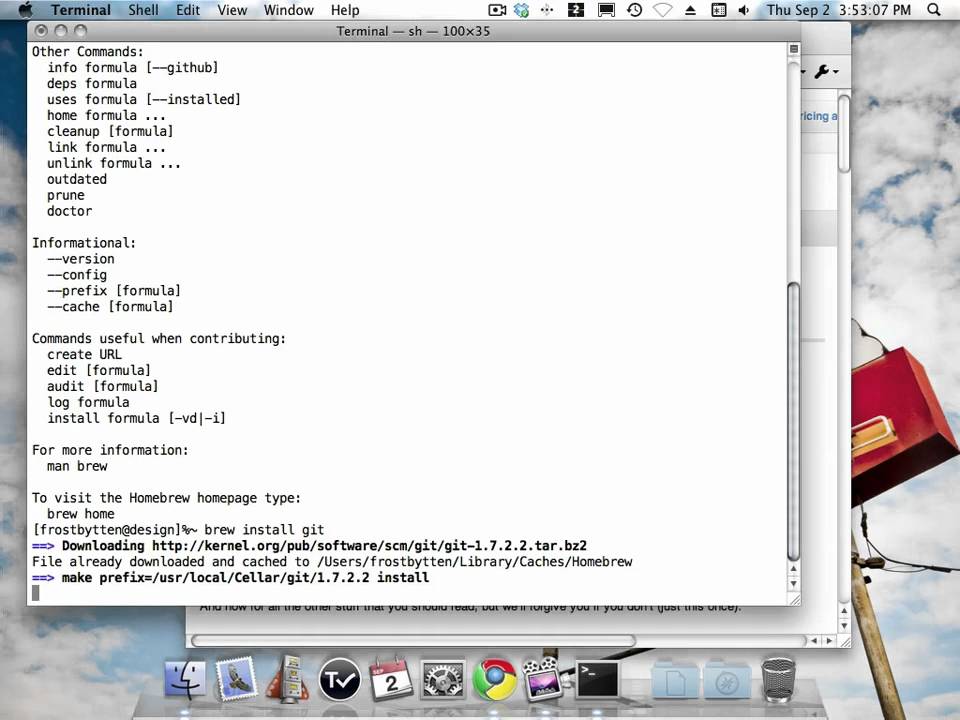Click the browser horizontal scroll left arrow

814,641
